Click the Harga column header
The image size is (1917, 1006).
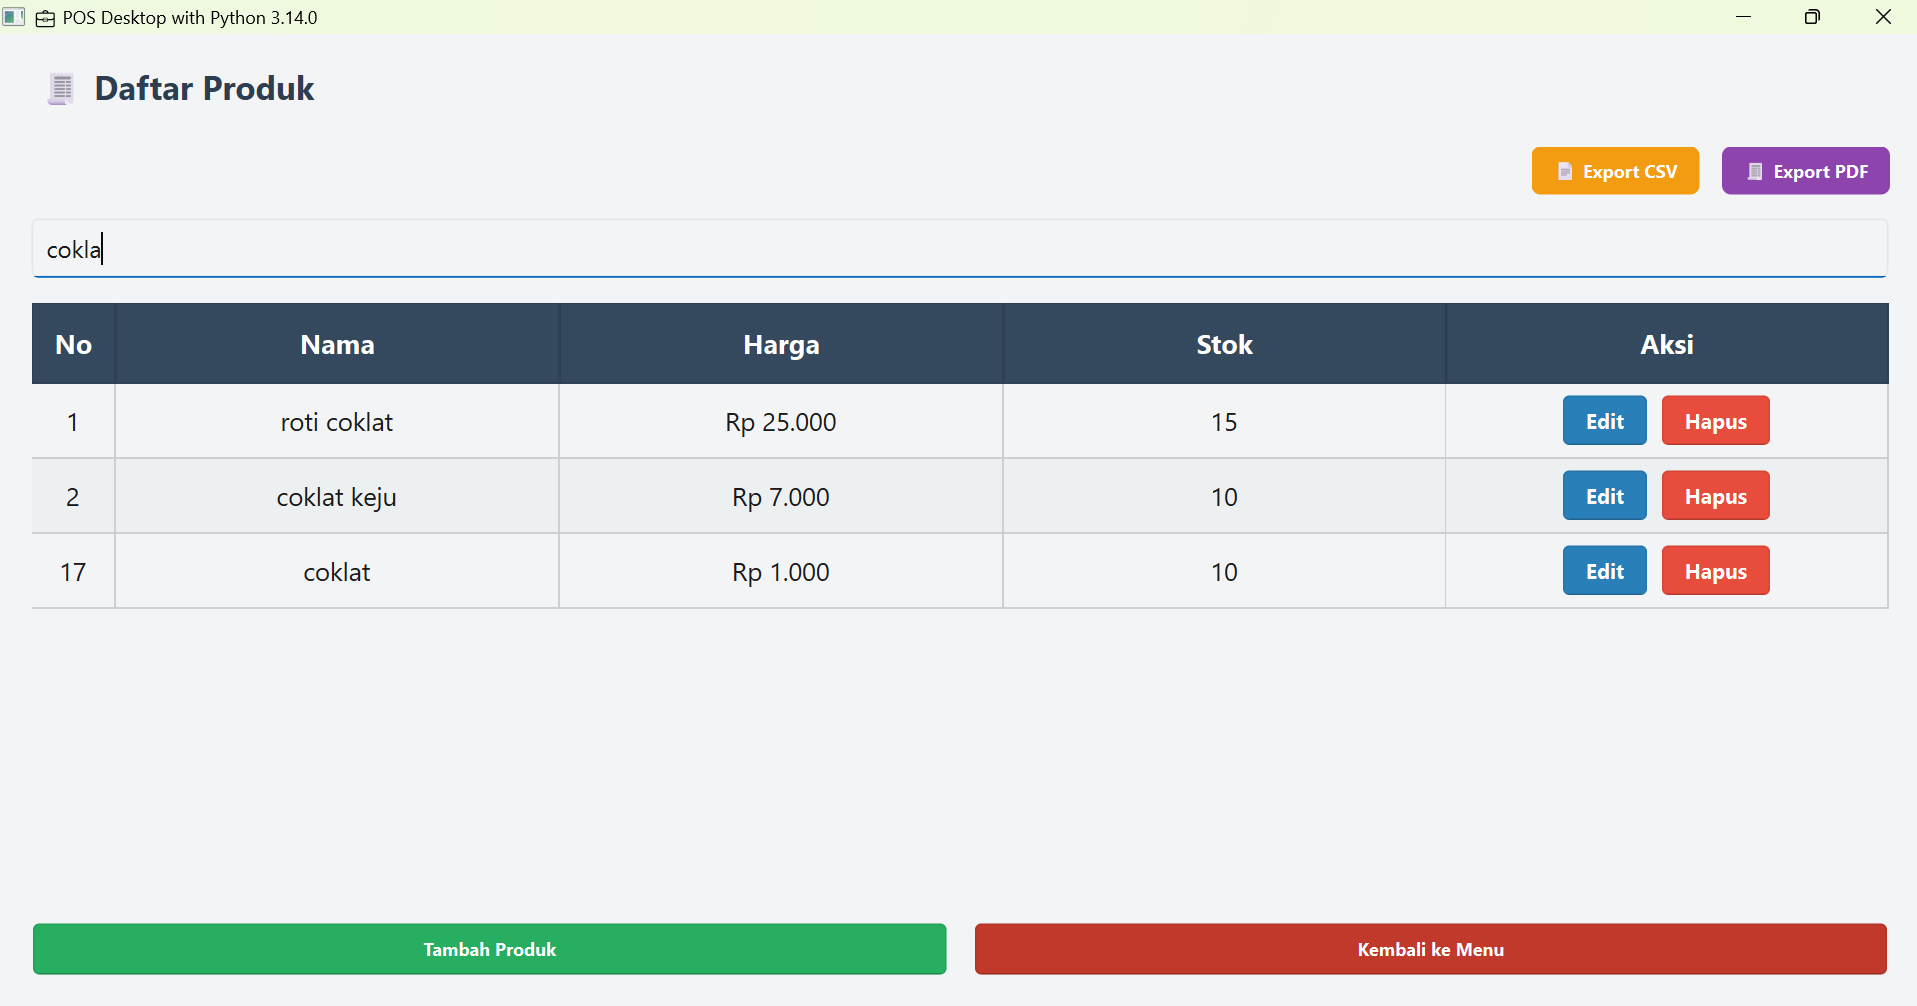(781, 344)
